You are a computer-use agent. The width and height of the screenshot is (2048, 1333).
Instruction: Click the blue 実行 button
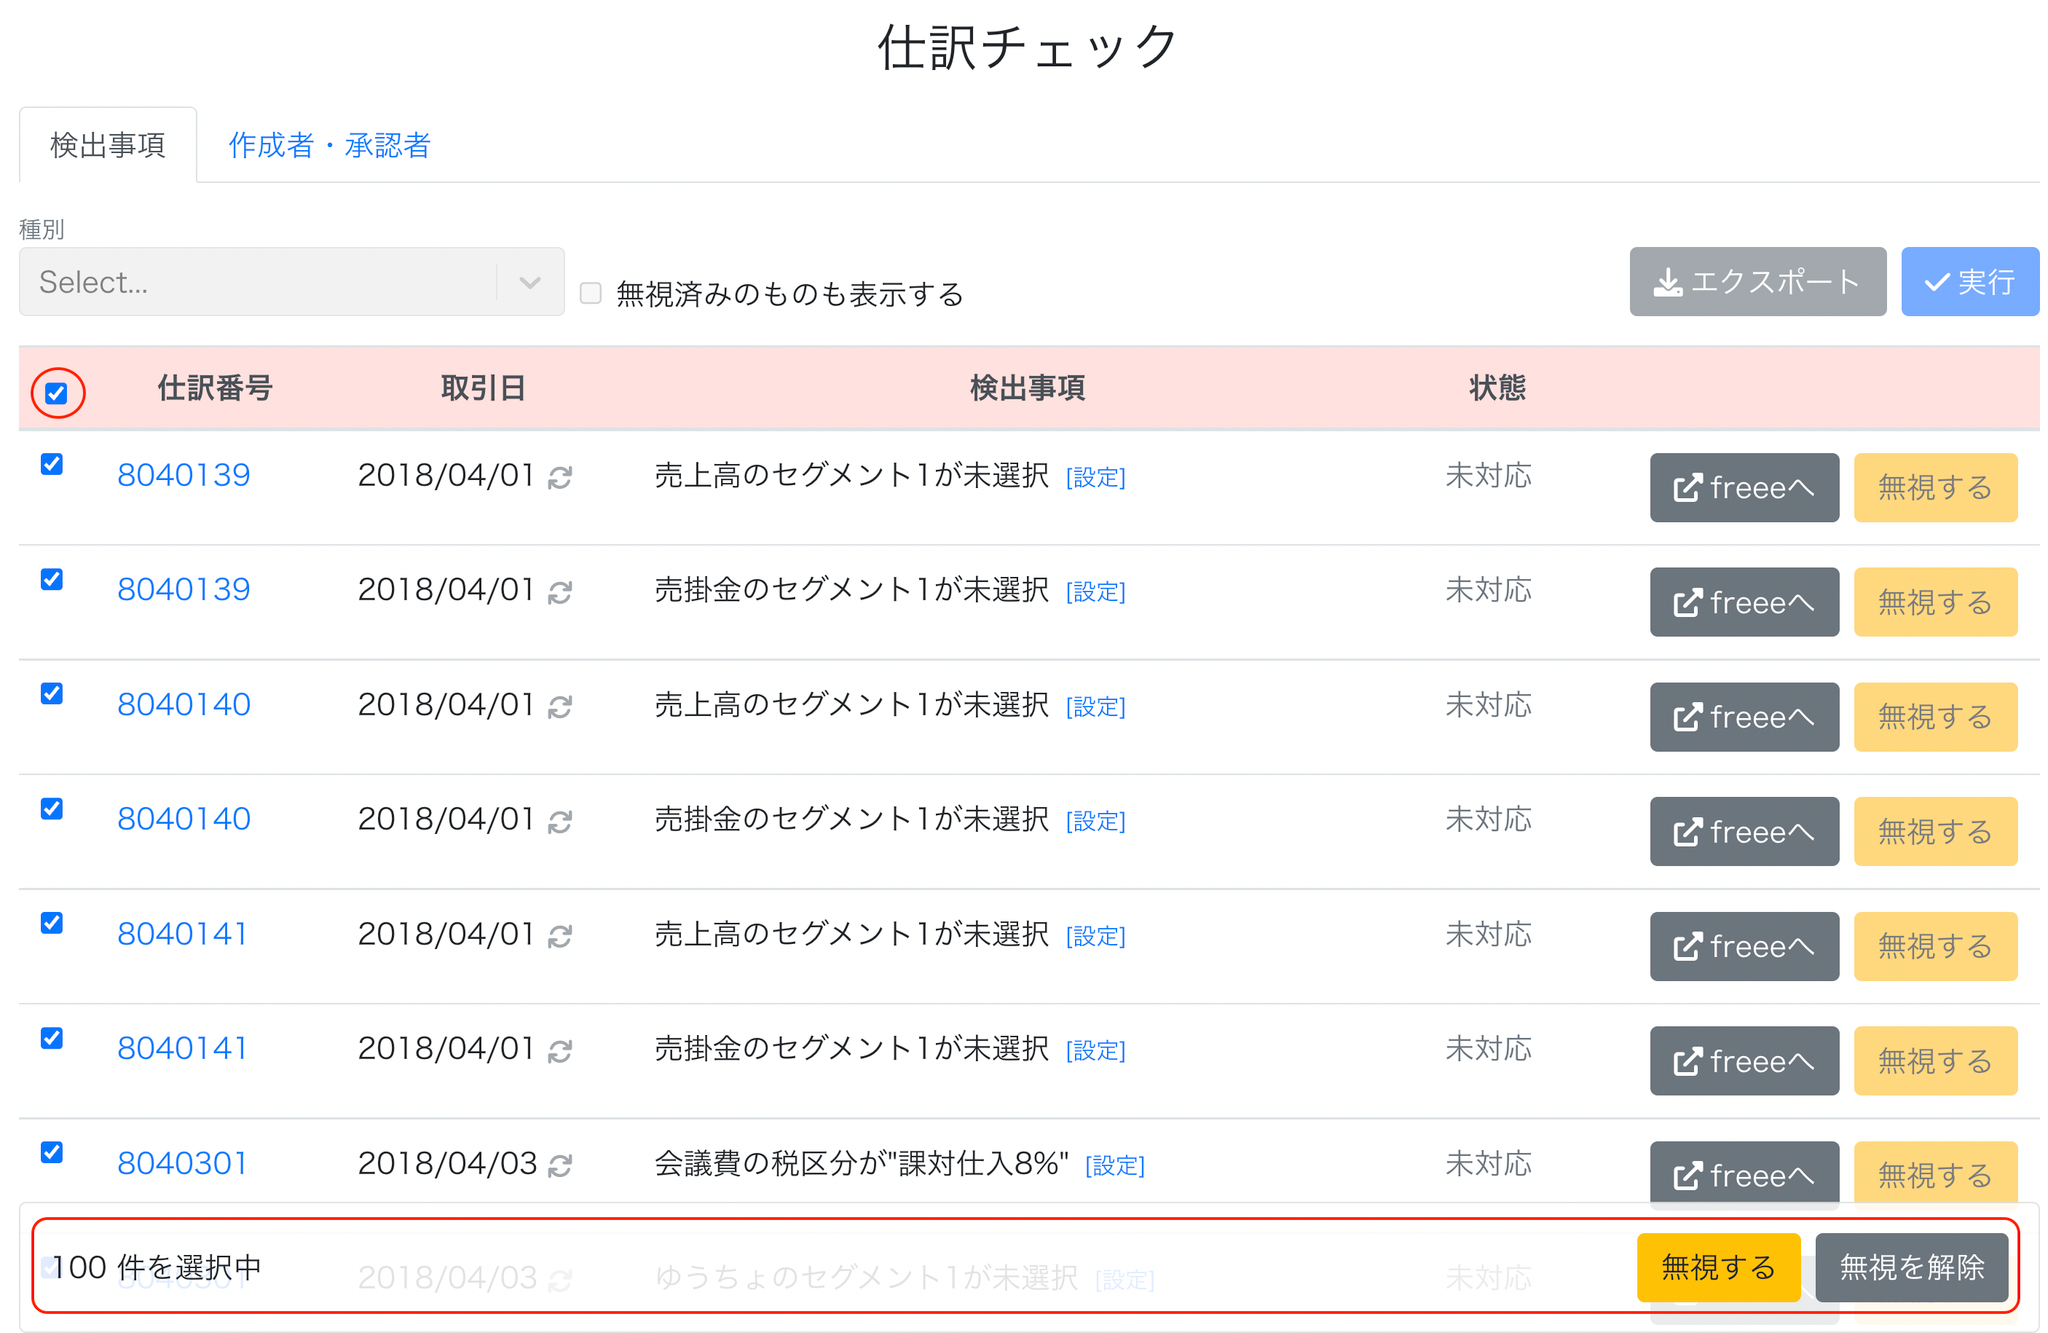tap(1969, 282)
